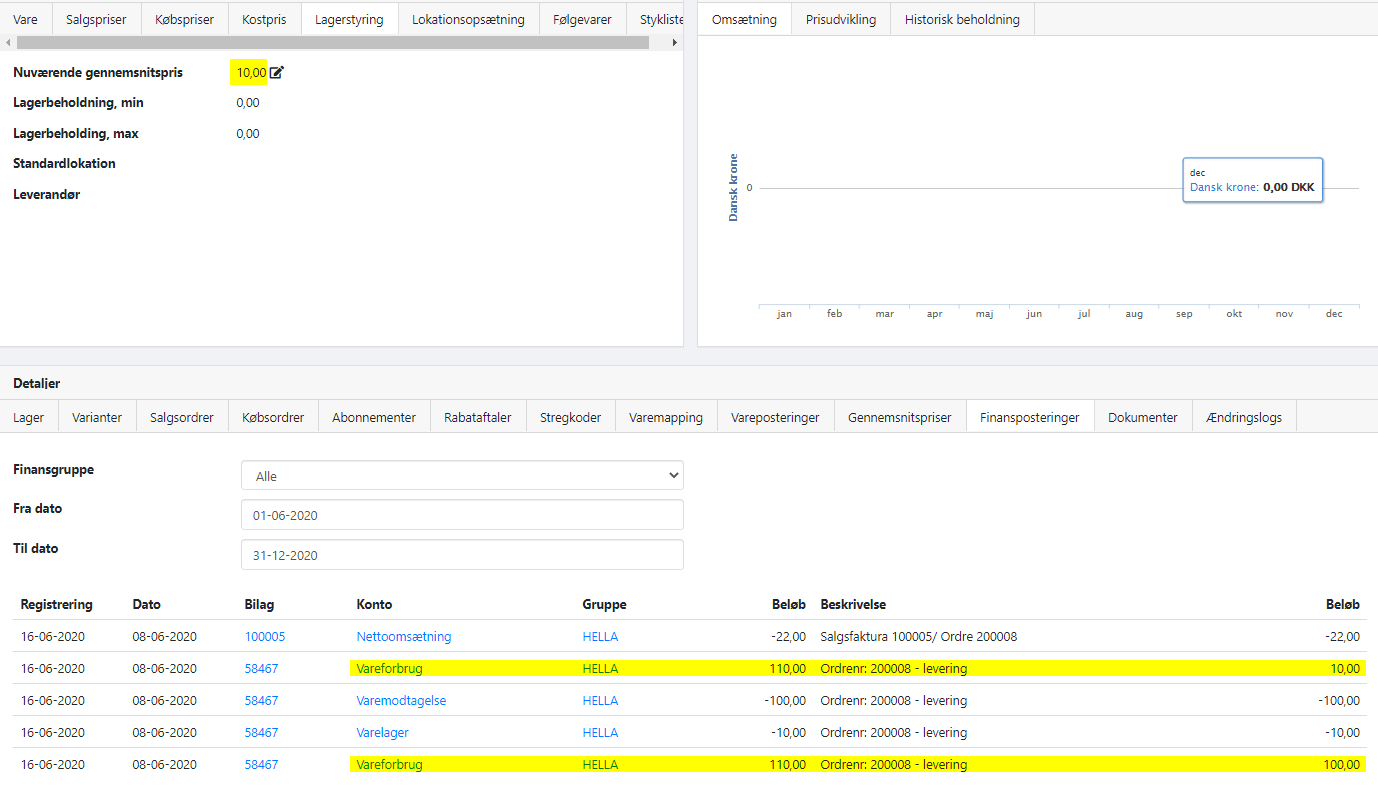This screenshot has height=790, width=1378.
Task: Open HELLA group link in Nettoomsætning row
Action: 600,637
